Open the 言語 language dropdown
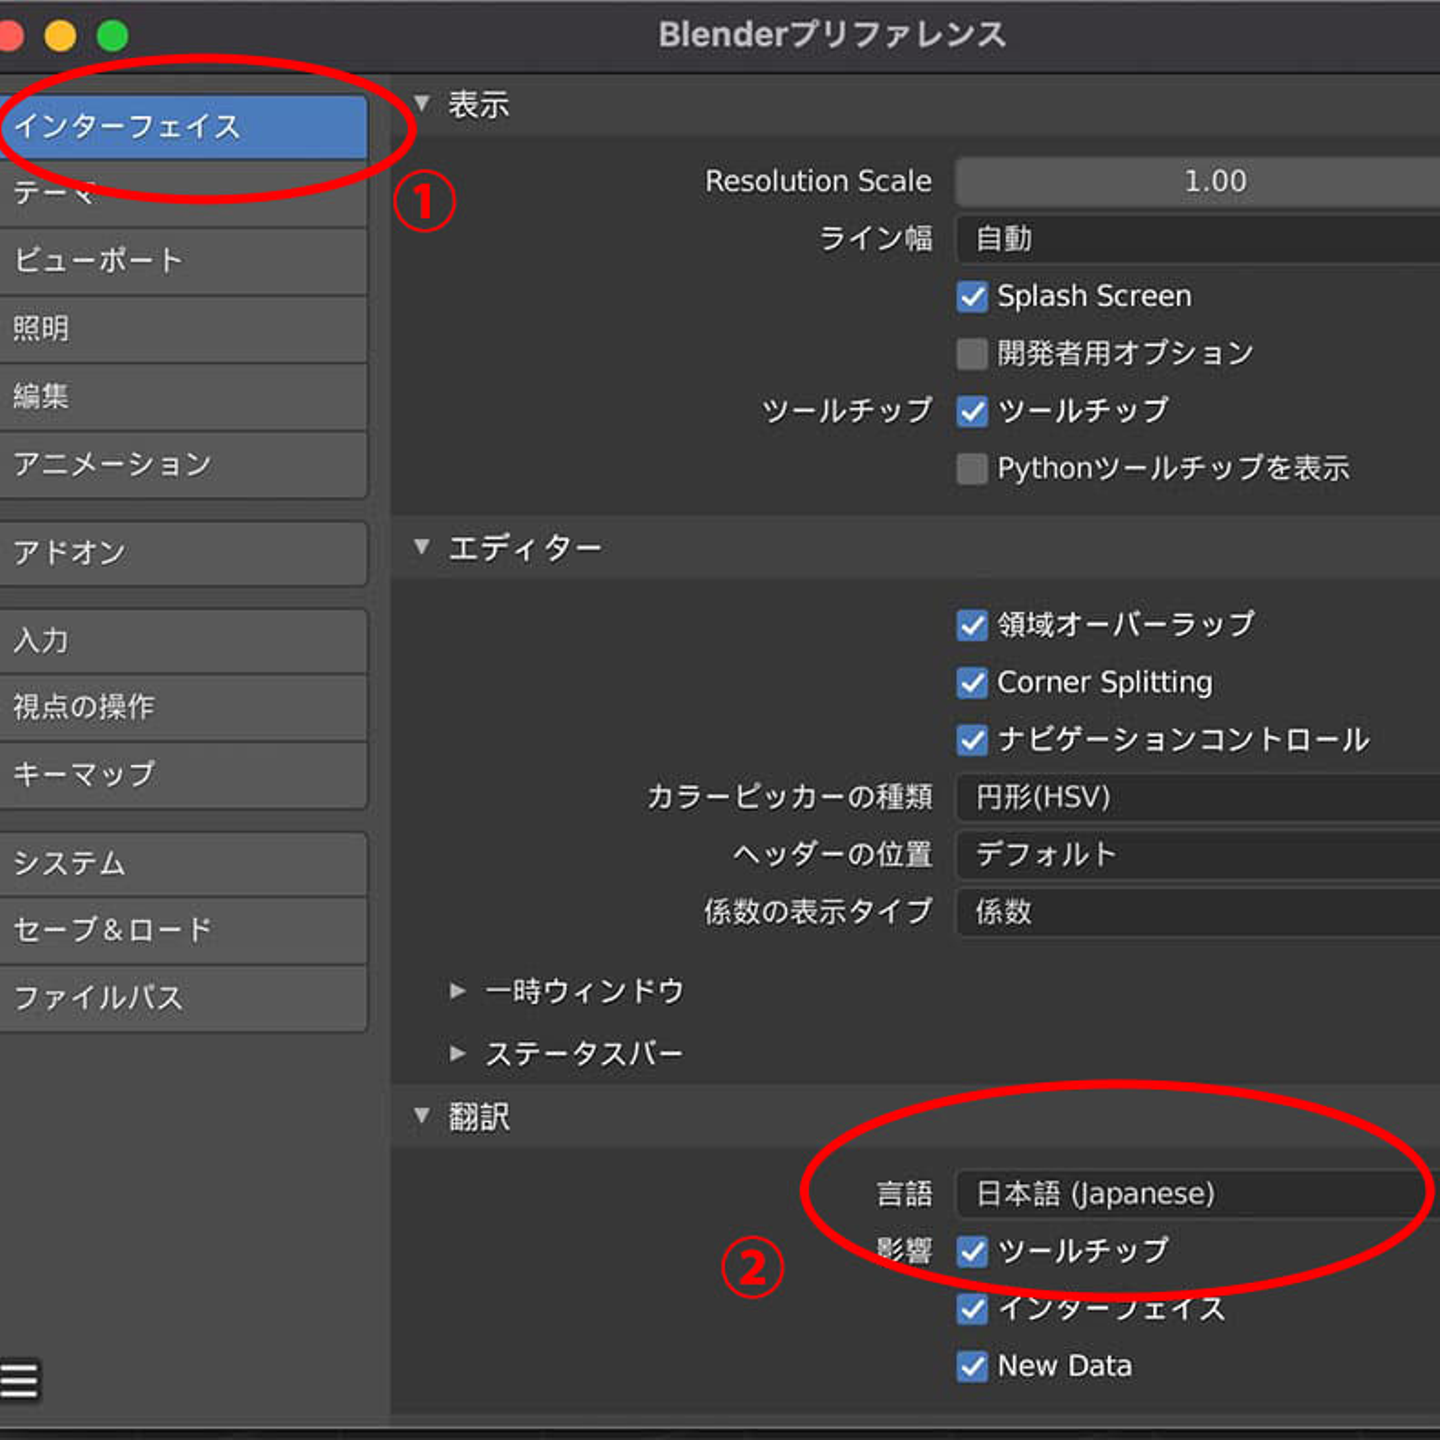Screen dimensions: 1440x1440 point(1197,1193)
